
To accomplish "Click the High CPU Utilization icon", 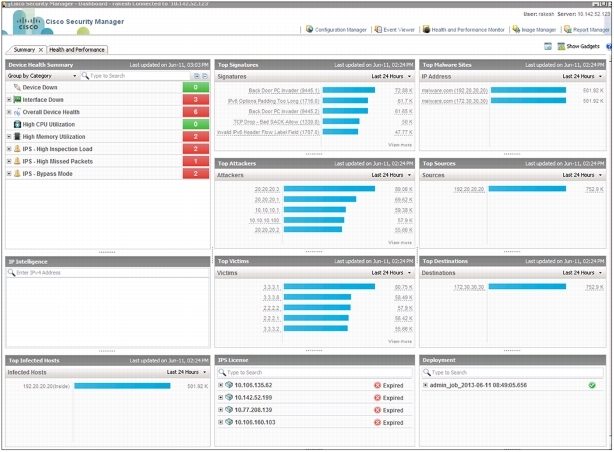I will coord(17,124).
